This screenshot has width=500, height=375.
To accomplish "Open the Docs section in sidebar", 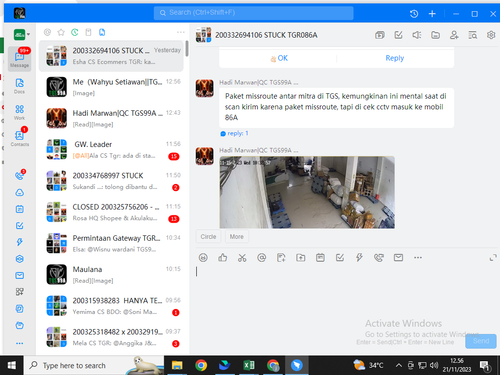I will click(19, 85).
